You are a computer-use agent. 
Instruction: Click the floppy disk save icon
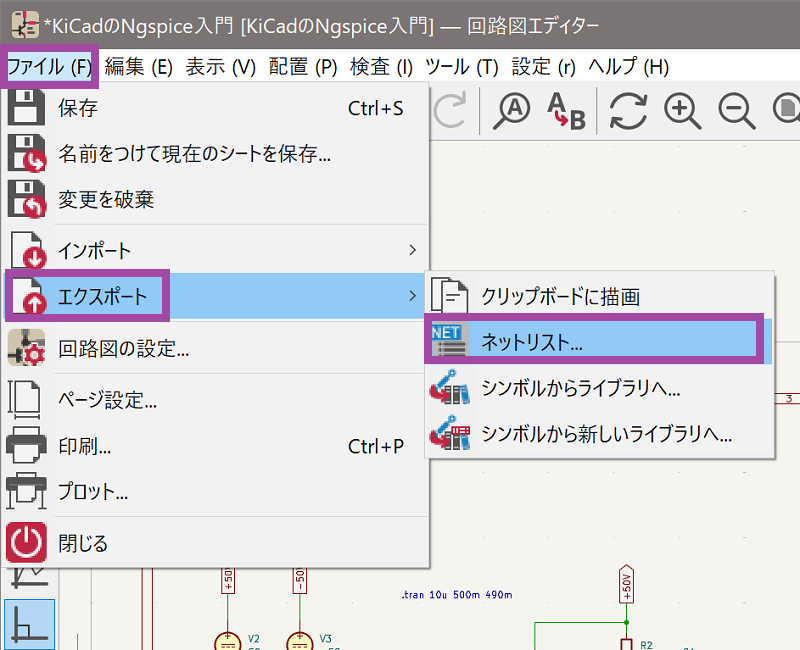click(26, 107)
